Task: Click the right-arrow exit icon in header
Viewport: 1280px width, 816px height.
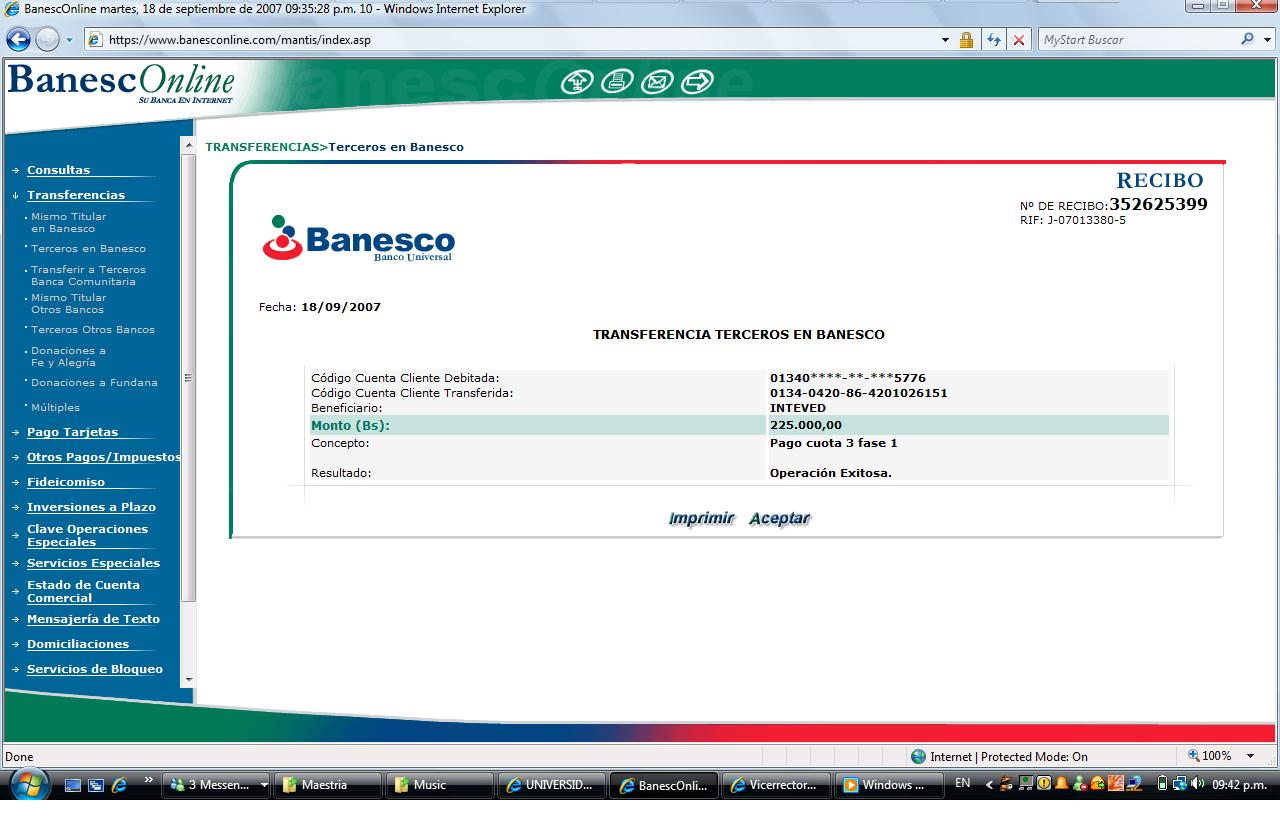Action: tap(697, 82)
